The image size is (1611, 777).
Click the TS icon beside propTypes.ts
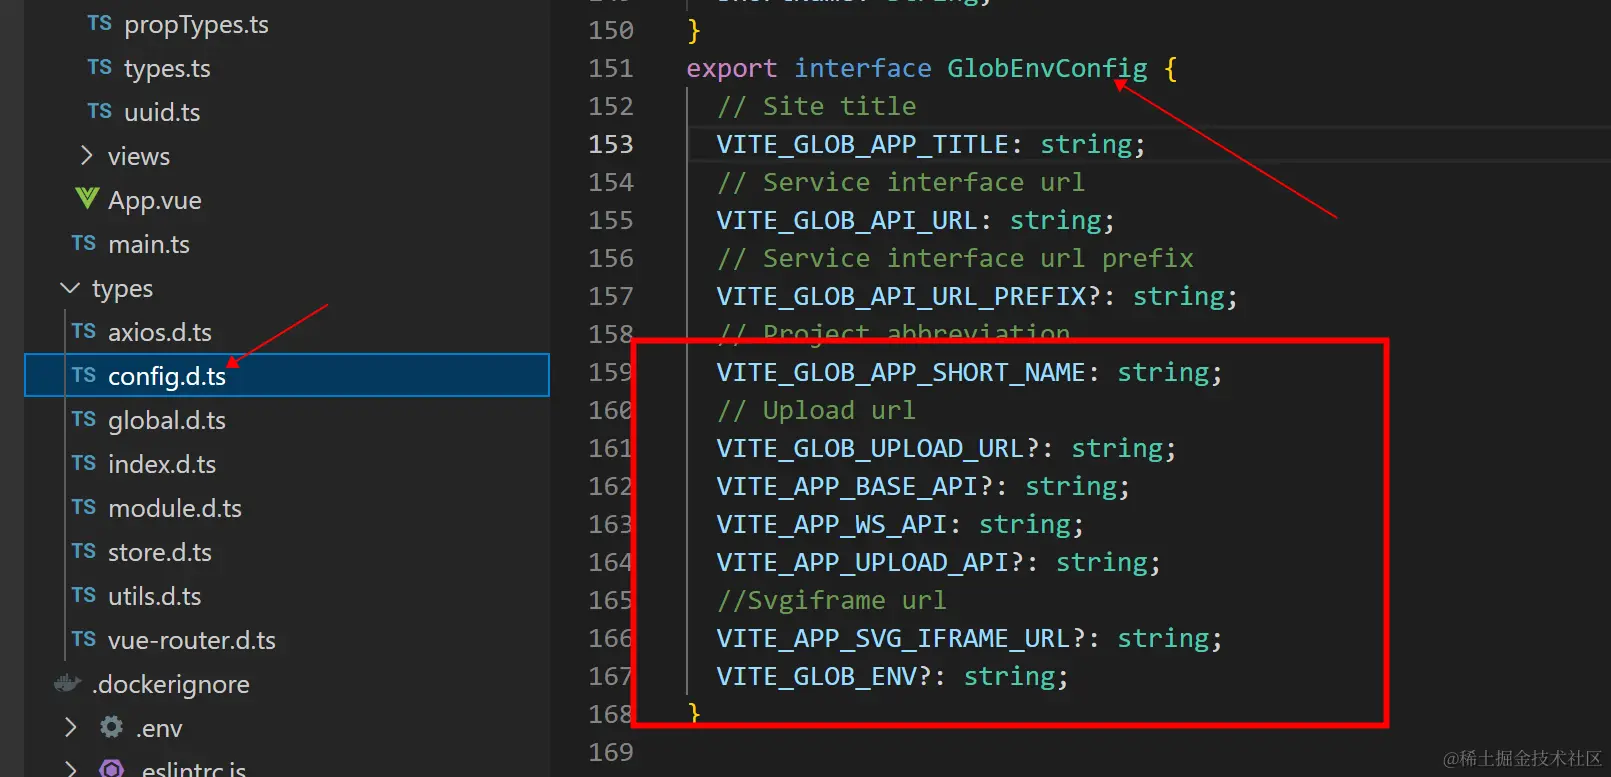point(99,24)
